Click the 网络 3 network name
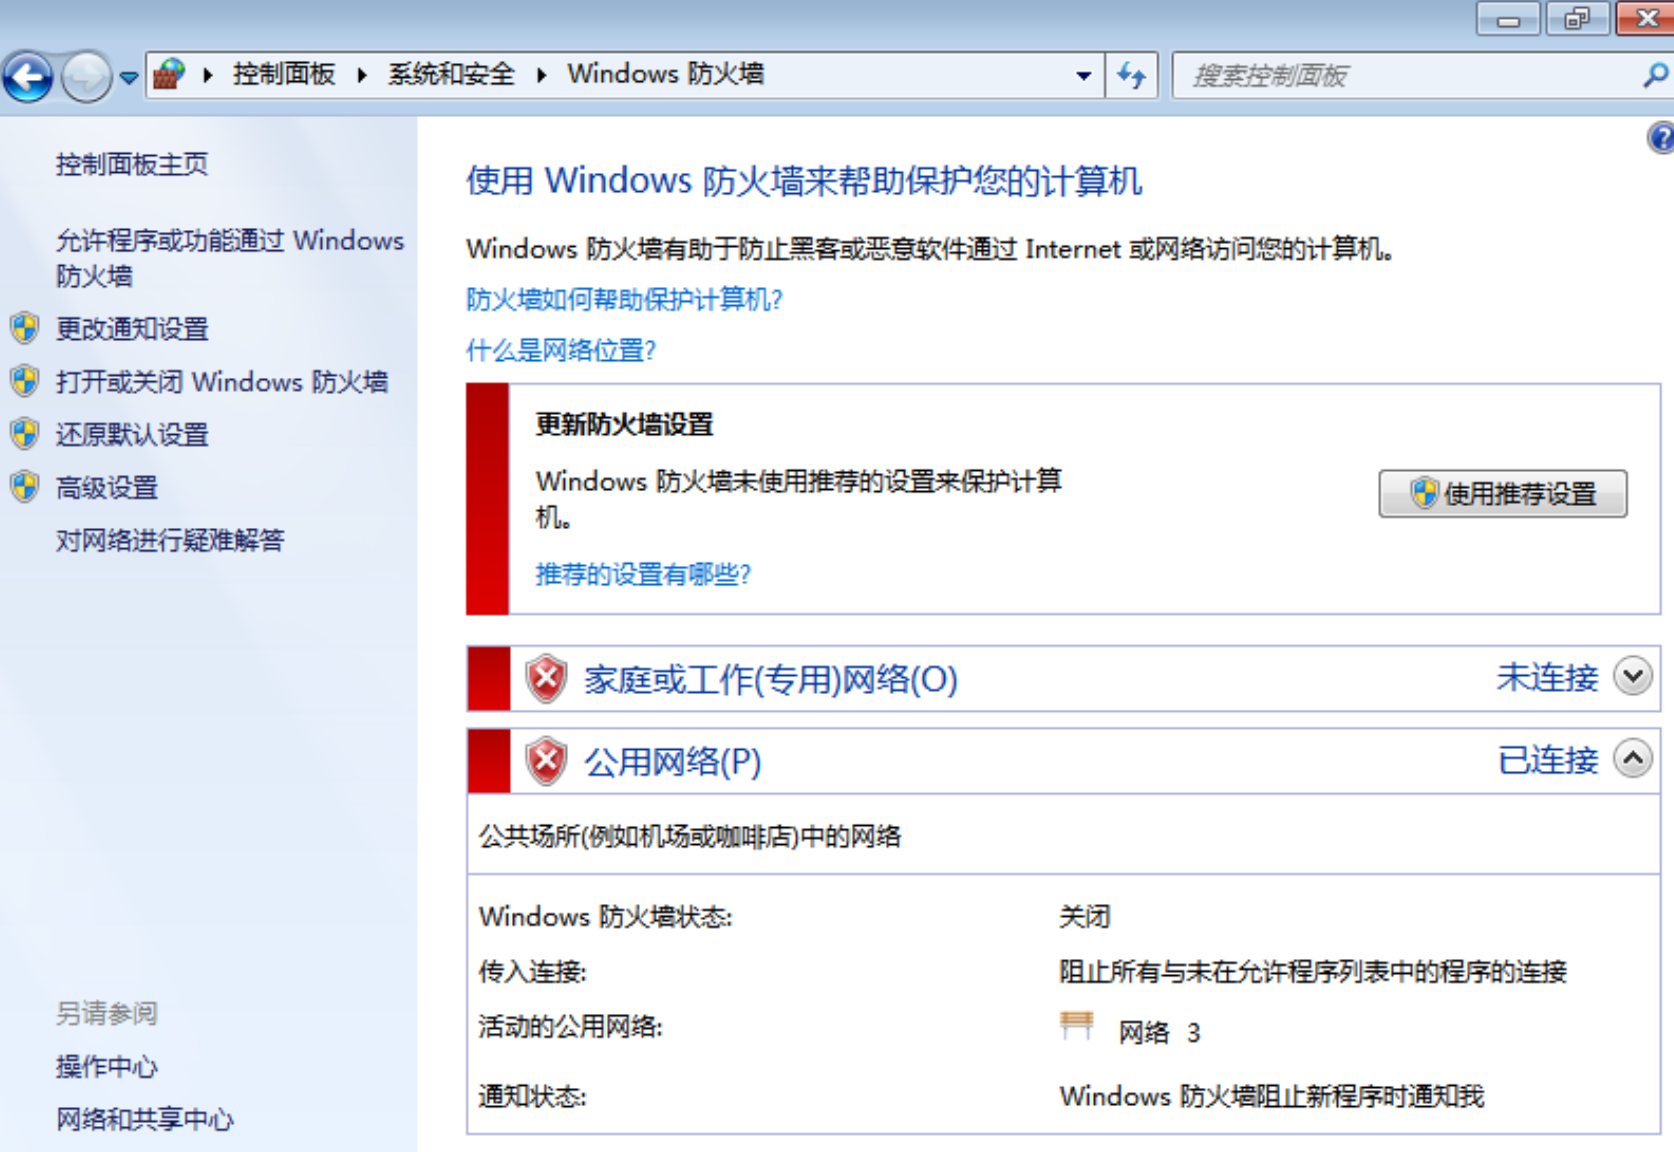Screen dimensions: 1674x1152 (x=1159, y=1033)
